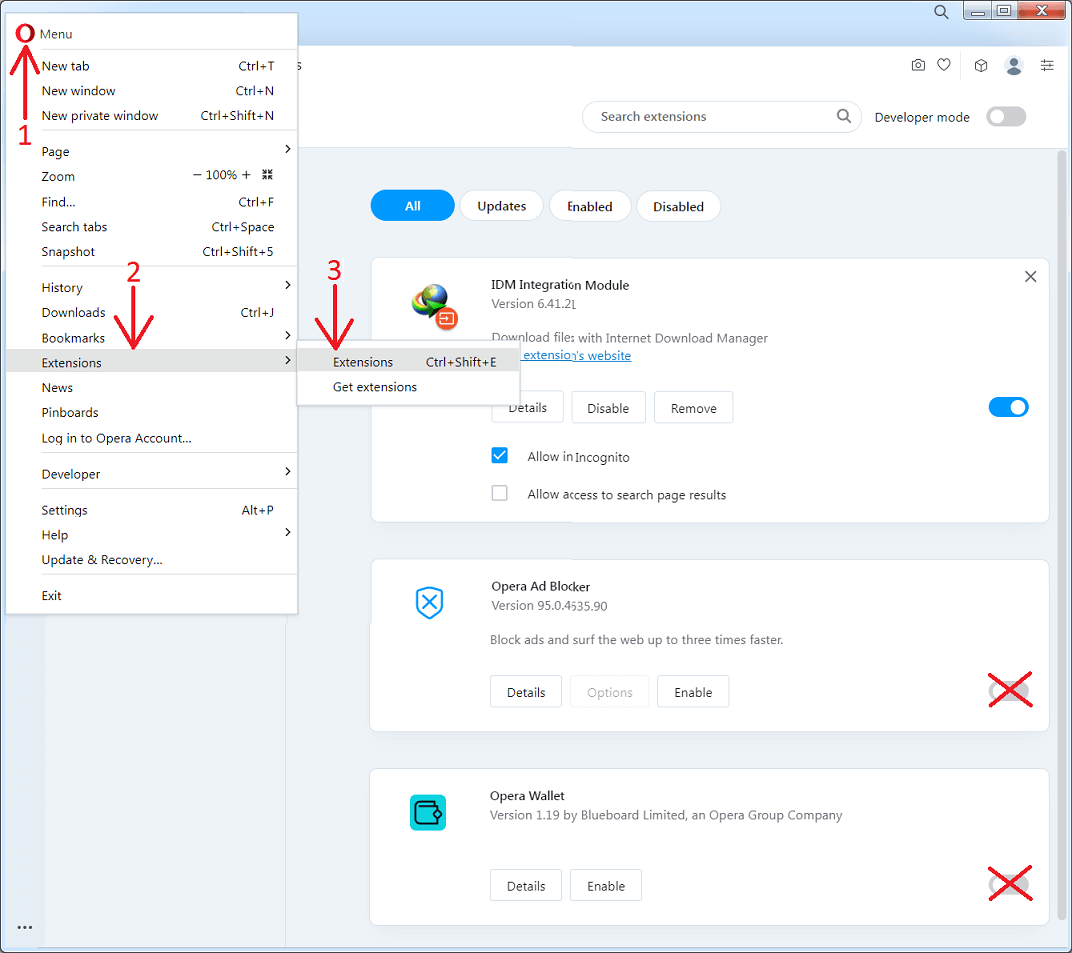Click the Opera Ad Blocker shield icon

[x=429, y=603]
